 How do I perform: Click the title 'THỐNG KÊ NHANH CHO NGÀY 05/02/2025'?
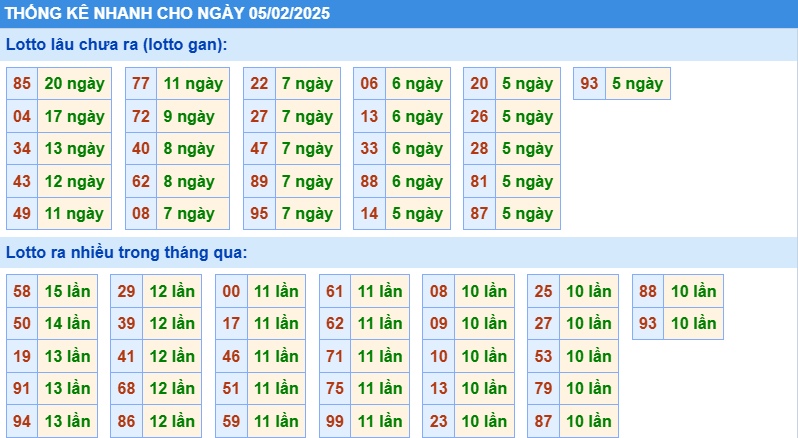click(x=168, y=14)
